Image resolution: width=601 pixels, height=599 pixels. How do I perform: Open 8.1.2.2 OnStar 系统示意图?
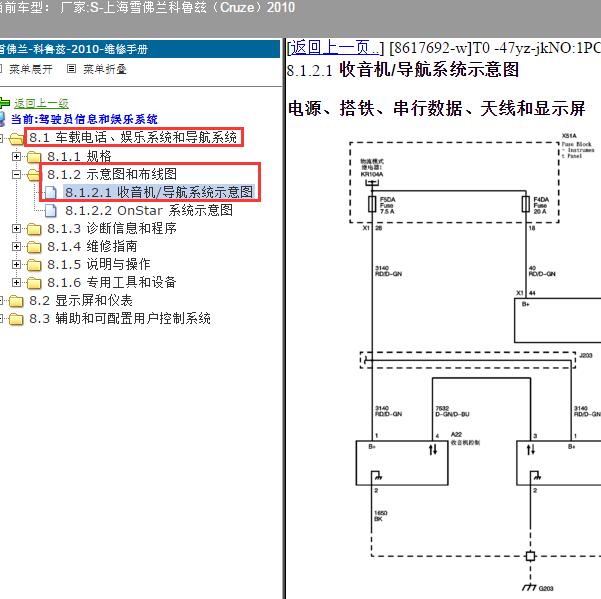(149, 210)
